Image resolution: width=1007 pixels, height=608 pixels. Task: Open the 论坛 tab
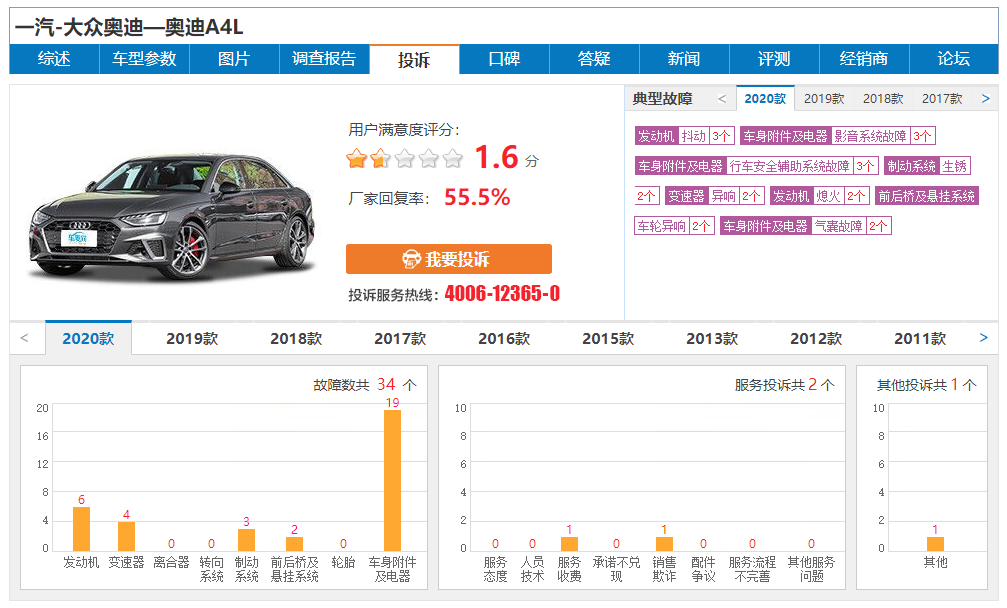[x=953, y=59]
